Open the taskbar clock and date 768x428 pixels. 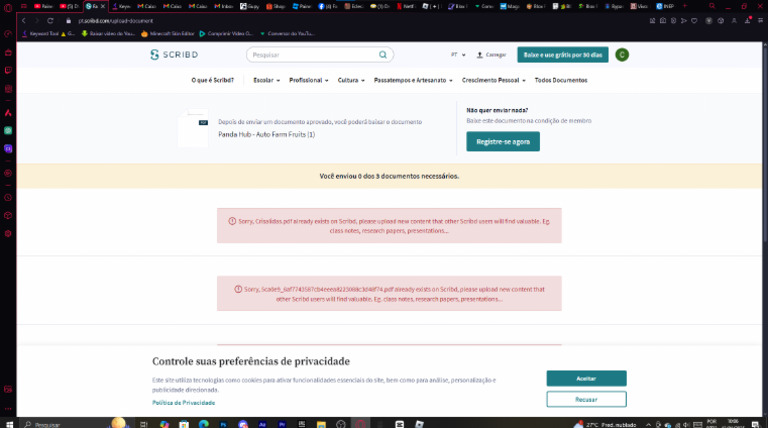pyautogui.click(x=733, y=424)
